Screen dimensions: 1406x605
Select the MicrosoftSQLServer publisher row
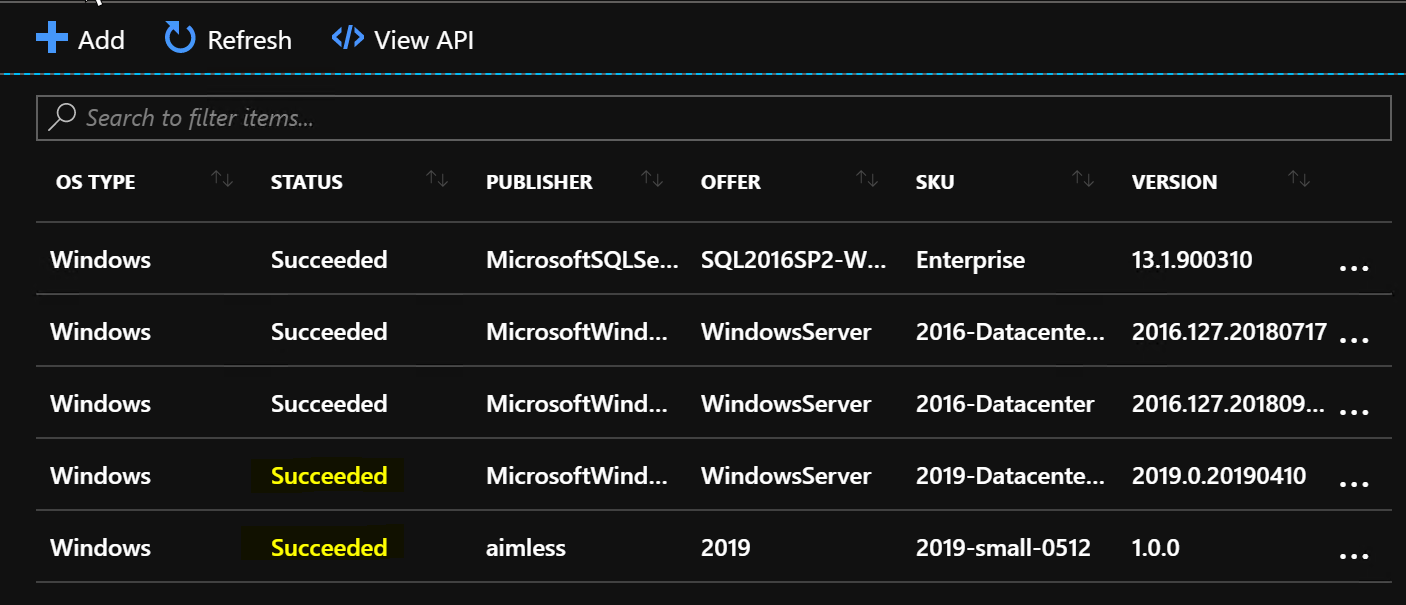713,259
